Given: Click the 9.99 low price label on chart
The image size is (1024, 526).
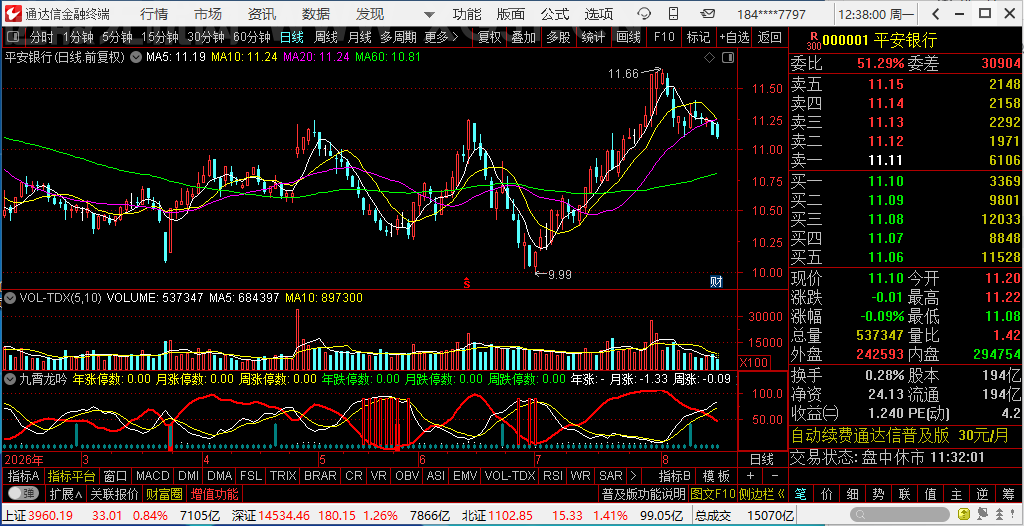Looking at the screenshot, I should (560, 274).
